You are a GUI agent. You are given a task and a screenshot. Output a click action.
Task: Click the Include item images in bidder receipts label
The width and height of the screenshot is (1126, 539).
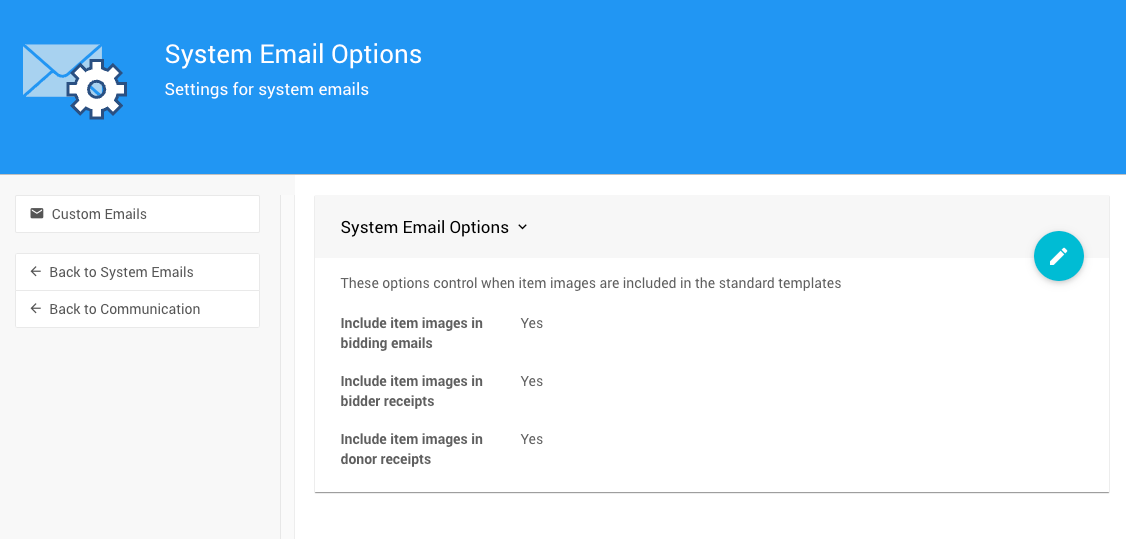(x=411, y=391)
